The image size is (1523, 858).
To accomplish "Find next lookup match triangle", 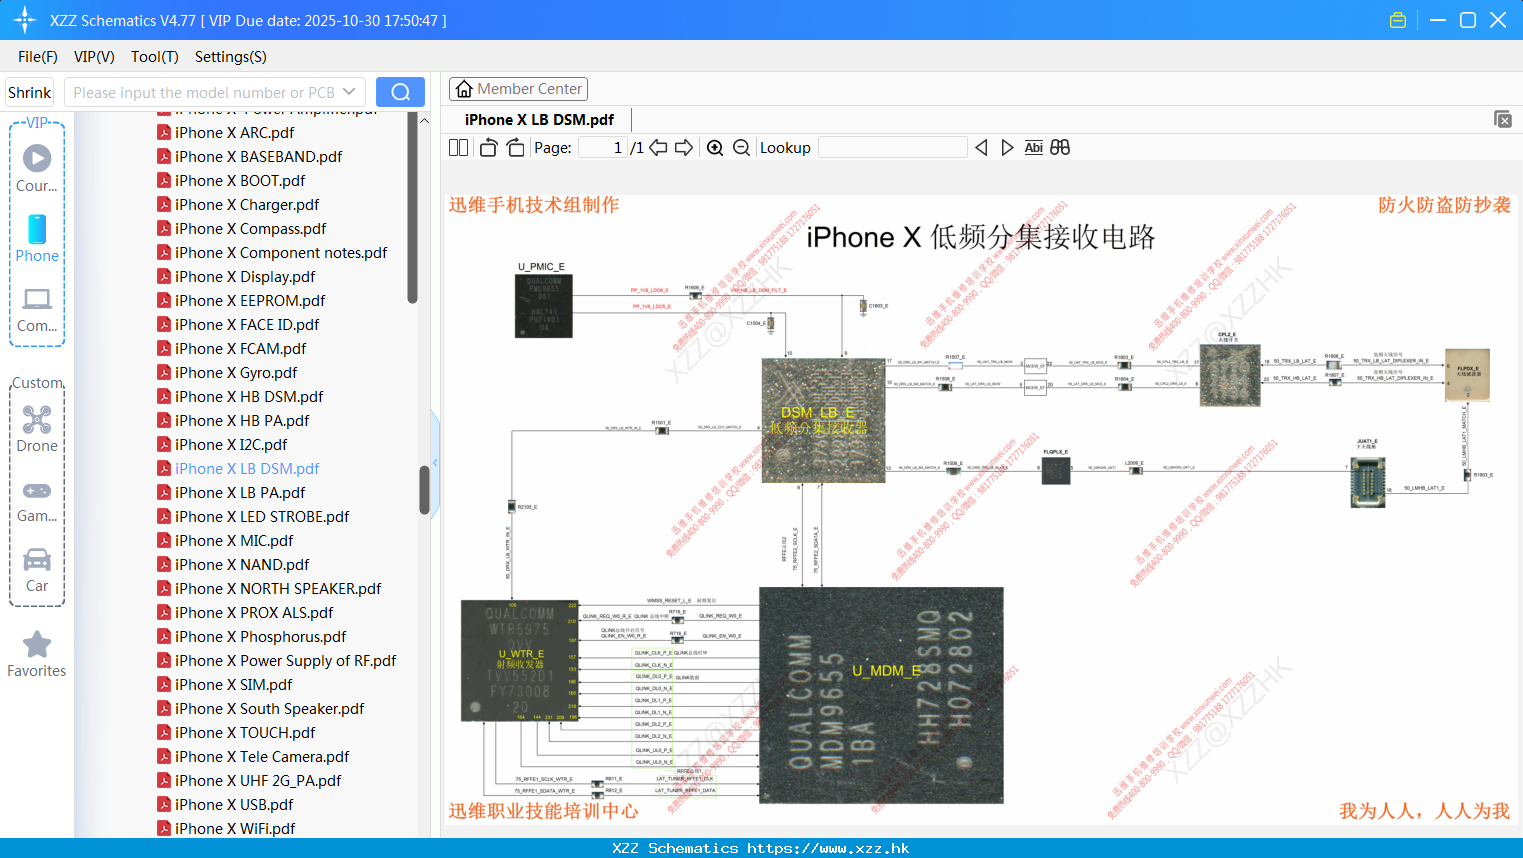I will click(1007, 148).
